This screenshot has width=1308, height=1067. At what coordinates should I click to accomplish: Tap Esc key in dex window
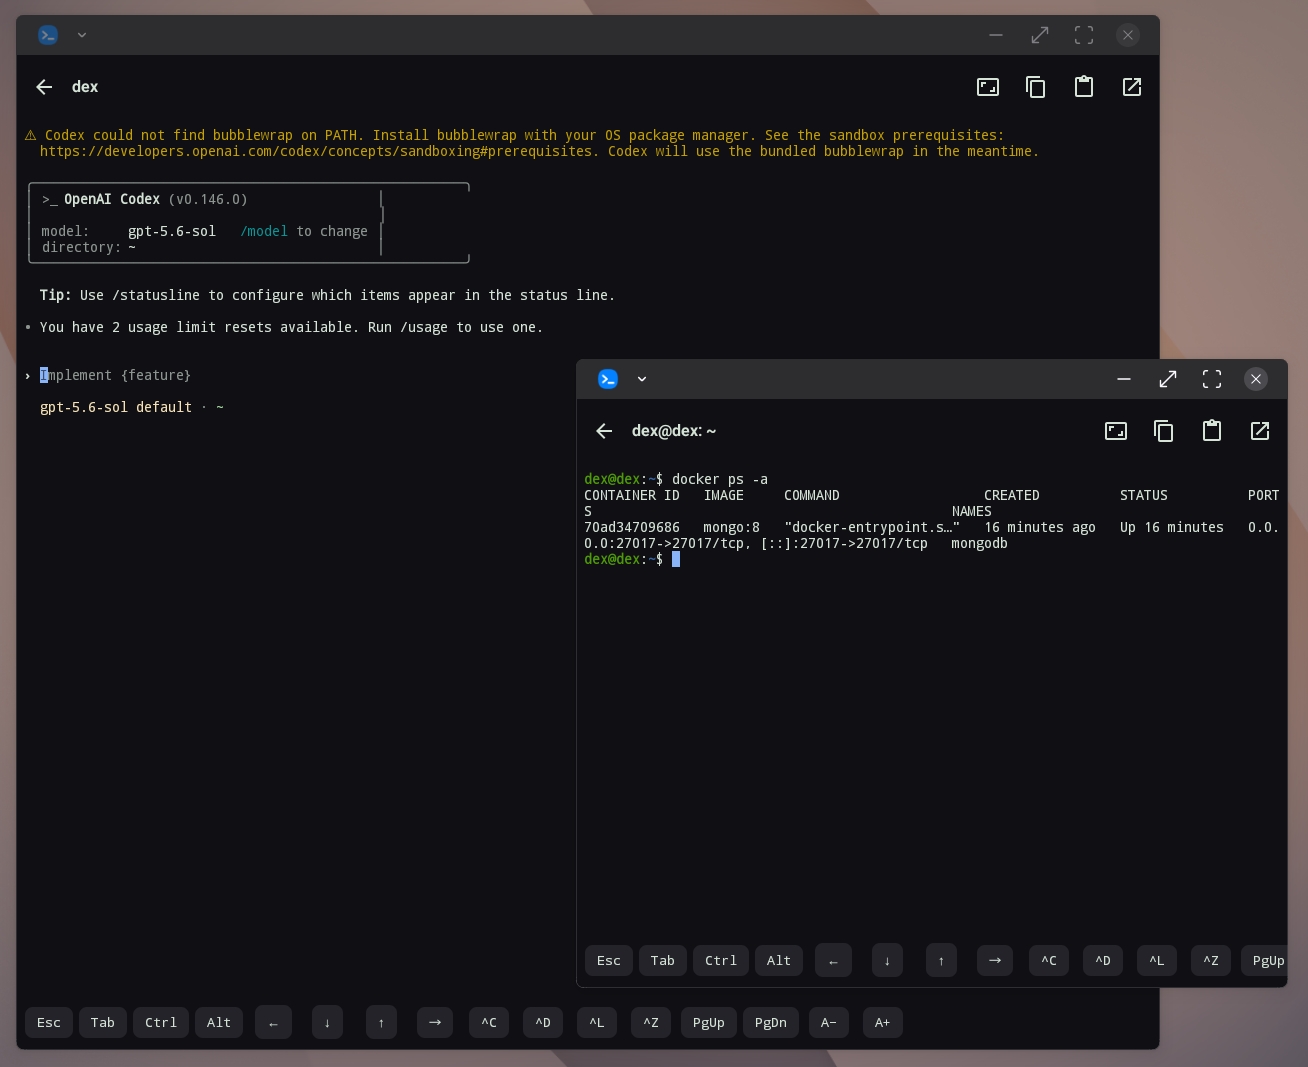pyautogui.click(x=49, y=1023)
